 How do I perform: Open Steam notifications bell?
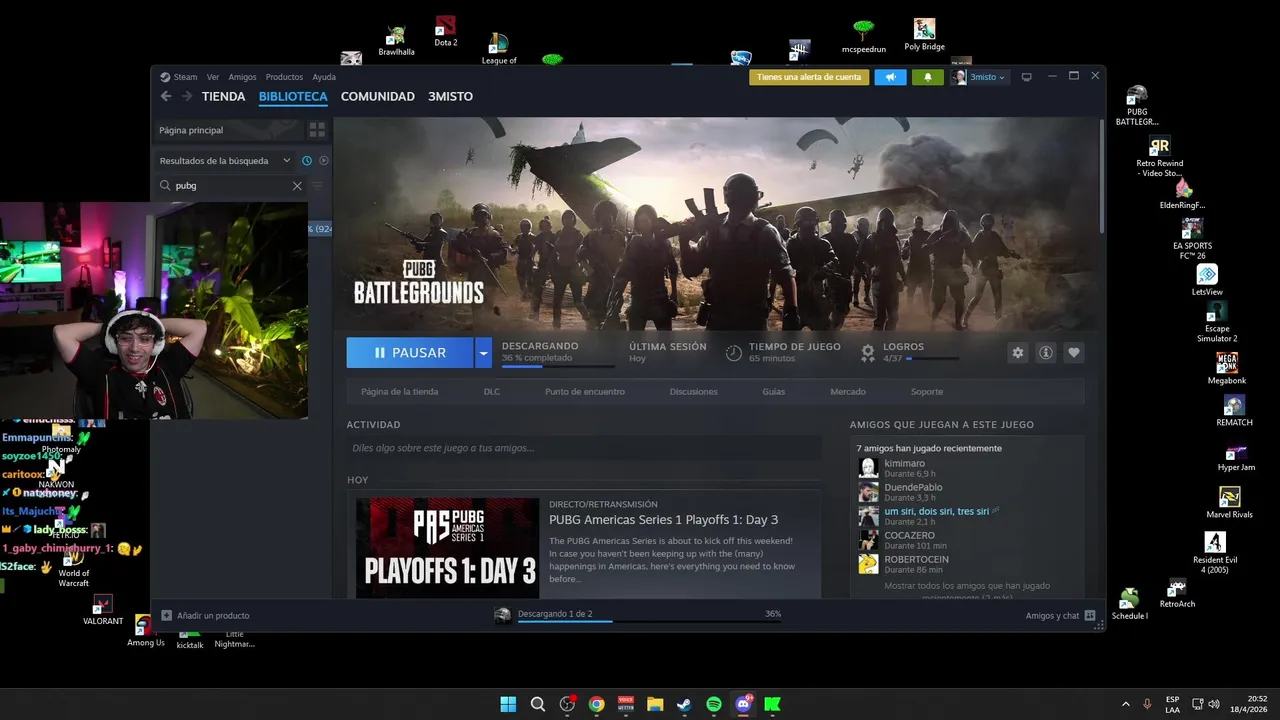click(x=928, y=77)
